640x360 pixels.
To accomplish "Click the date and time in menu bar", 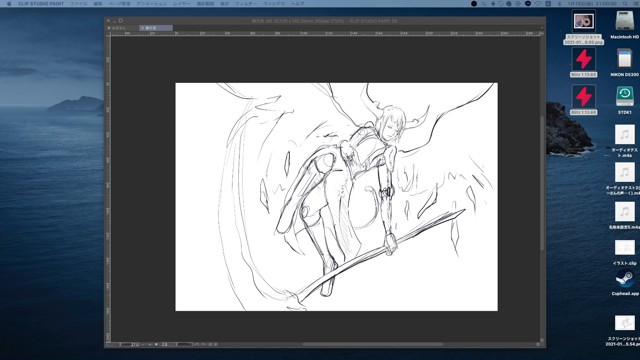I will coord(591,4).
